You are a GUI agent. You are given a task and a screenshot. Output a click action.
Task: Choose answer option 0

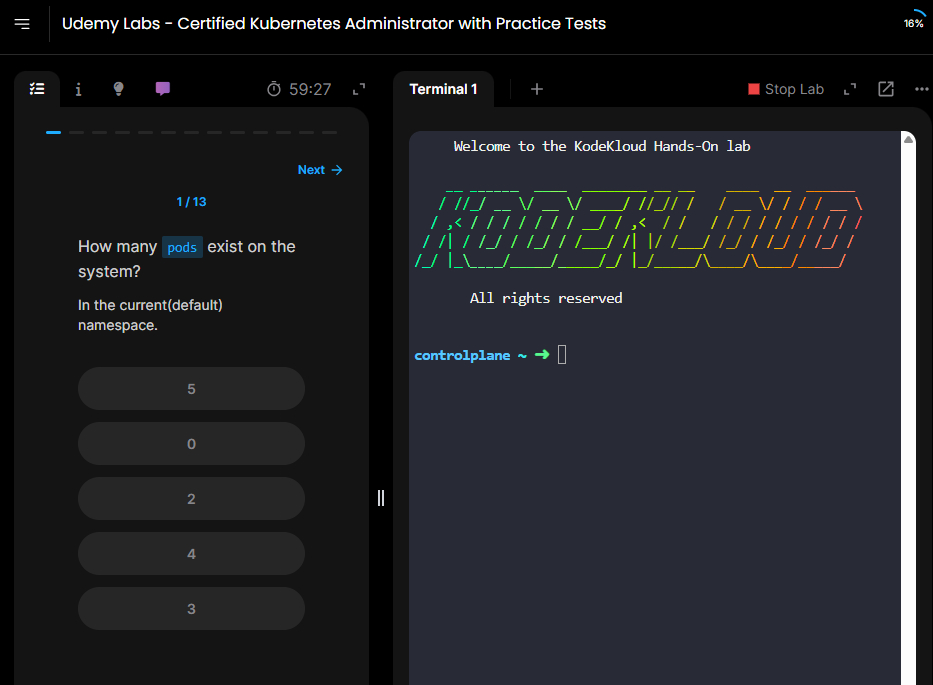coord(192,444)
